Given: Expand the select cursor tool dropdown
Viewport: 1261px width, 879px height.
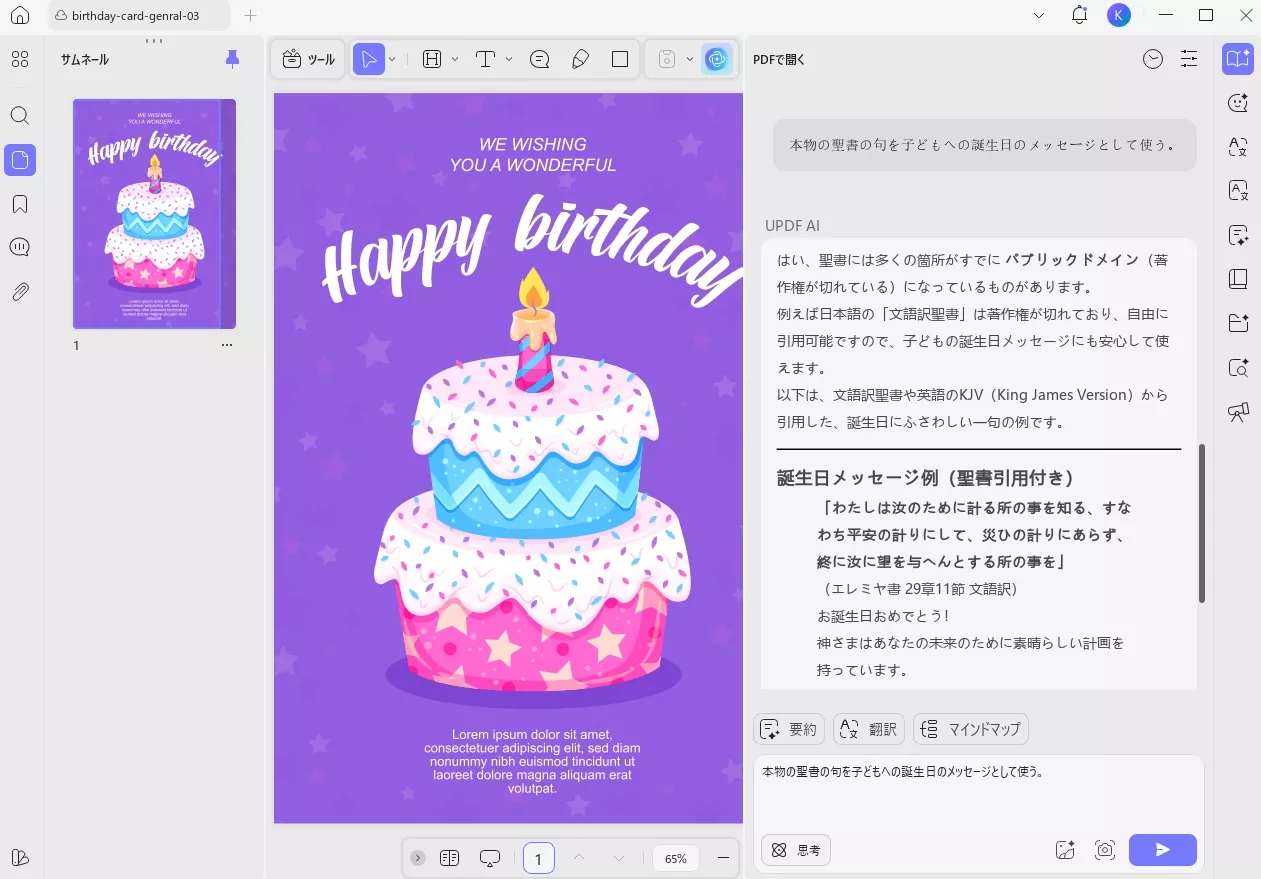Looking at the screenshot, I should (x=392, y=60).
